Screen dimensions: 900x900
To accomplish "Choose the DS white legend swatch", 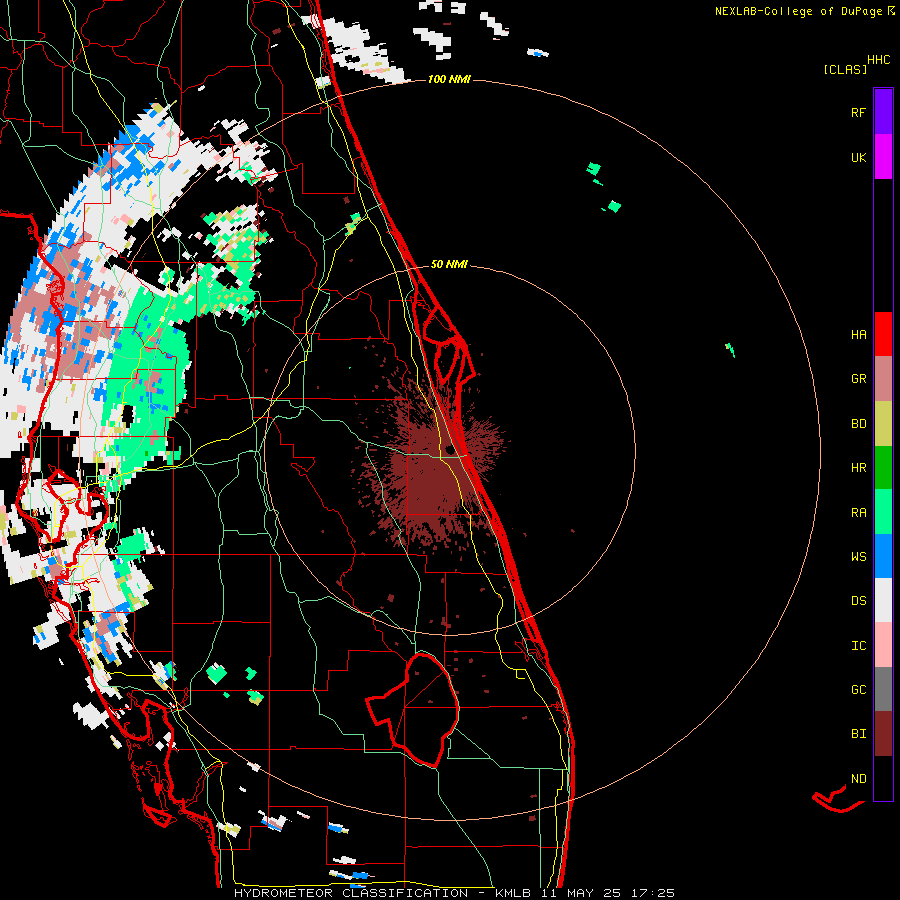I will (x=883, y=600).
